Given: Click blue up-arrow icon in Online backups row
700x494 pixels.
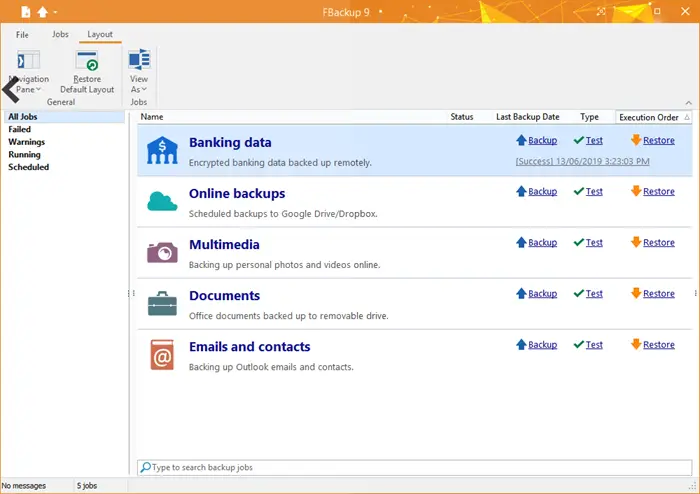Looking at the screenshot, I should pos(521,191).
